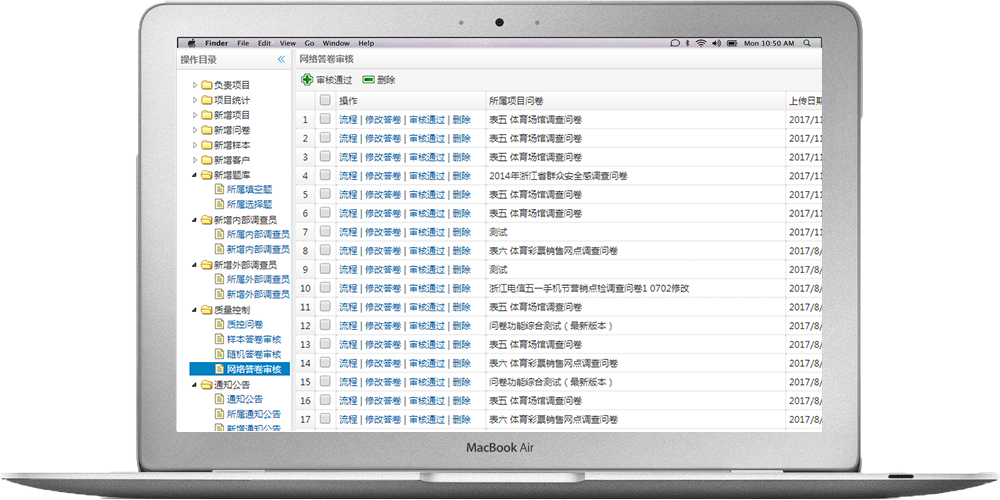Image resolution: width=1000 pixels, height=500 pixels.
Task: Open the Wi-Fi status icon in menu bar
Action: coord(702,43)
